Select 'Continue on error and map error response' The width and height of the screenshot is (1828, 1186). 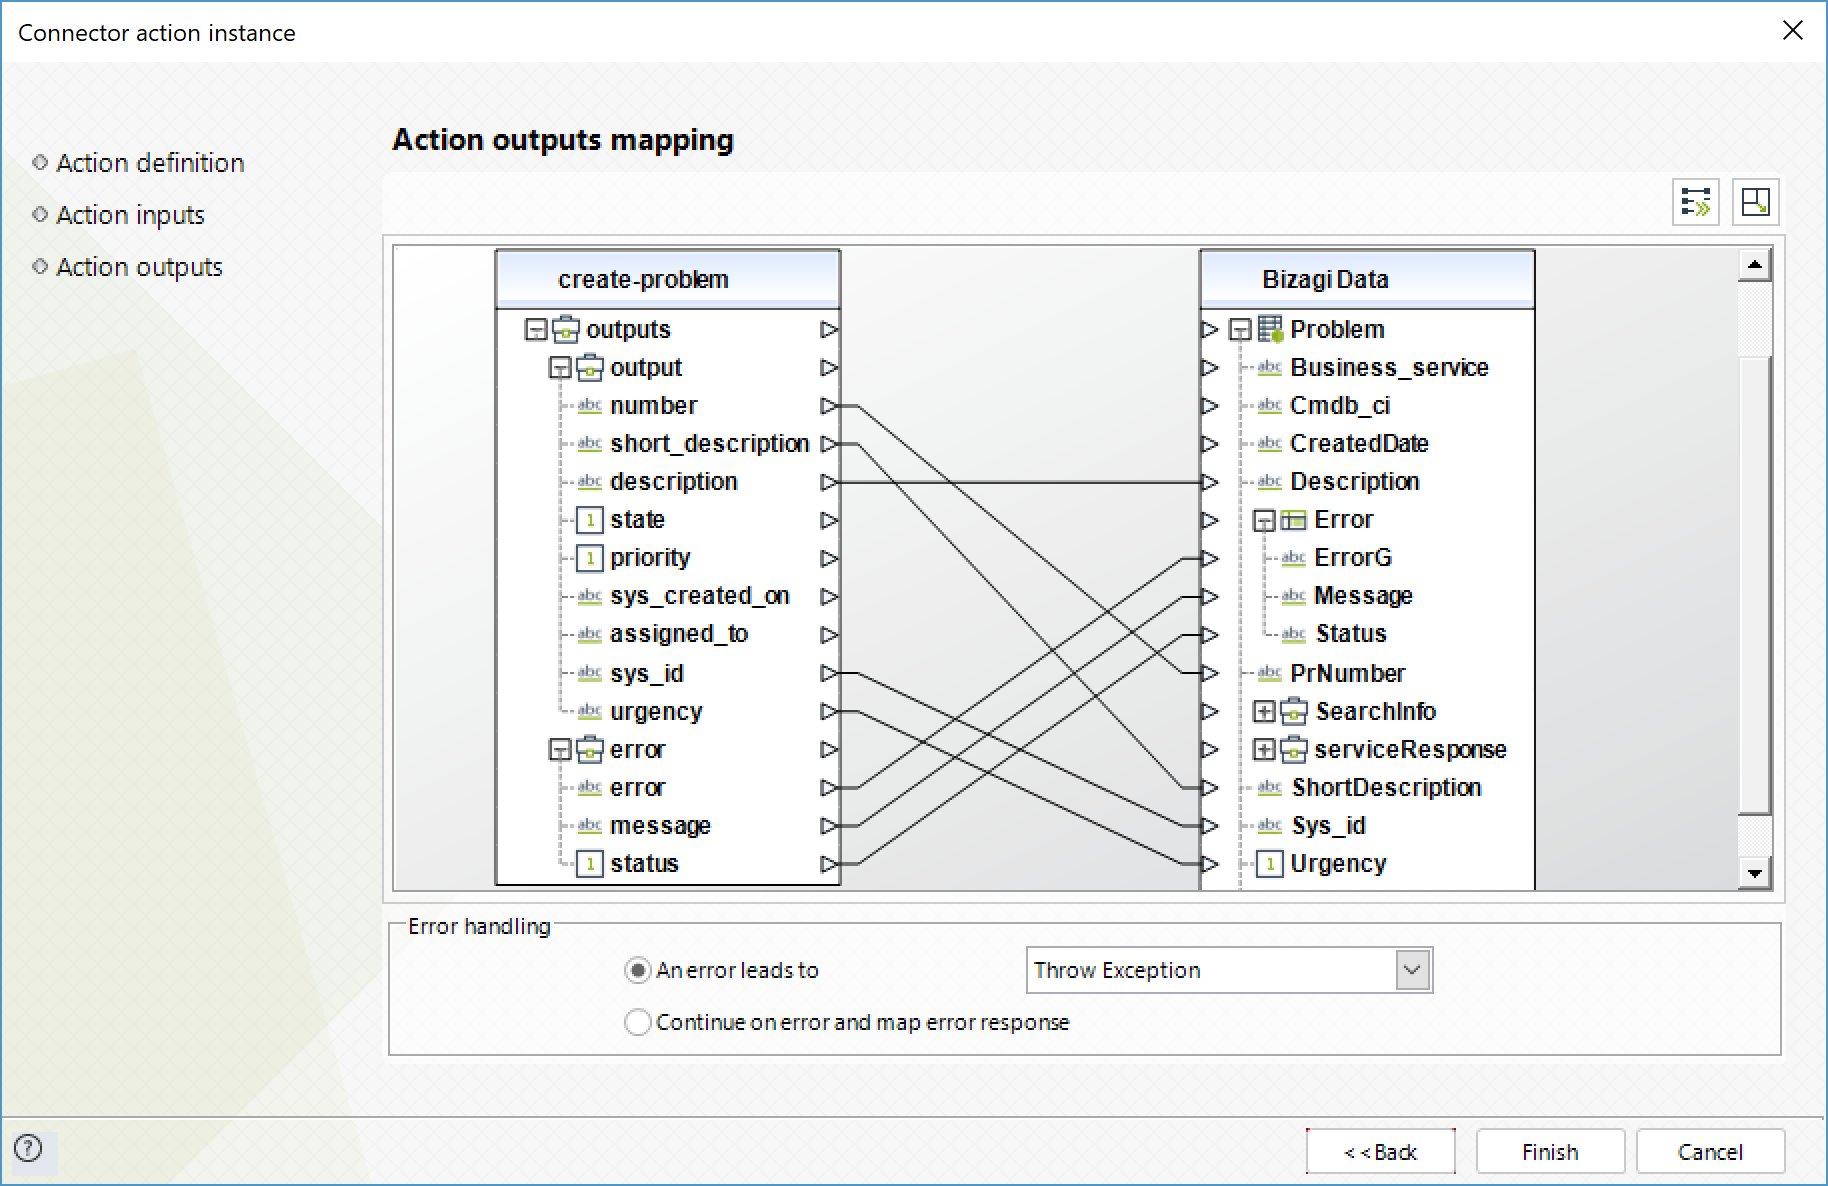point(637,1022)
